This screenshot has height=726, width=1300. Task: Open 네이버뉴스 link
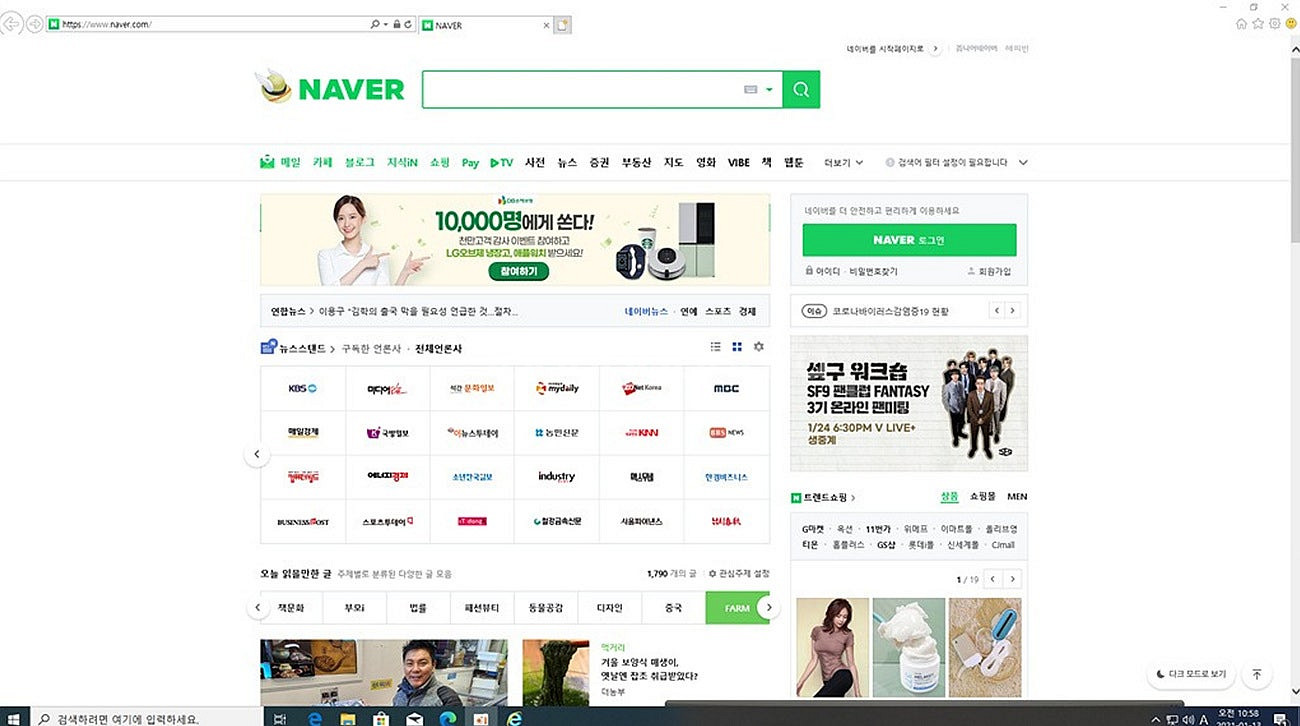[646, 311]
